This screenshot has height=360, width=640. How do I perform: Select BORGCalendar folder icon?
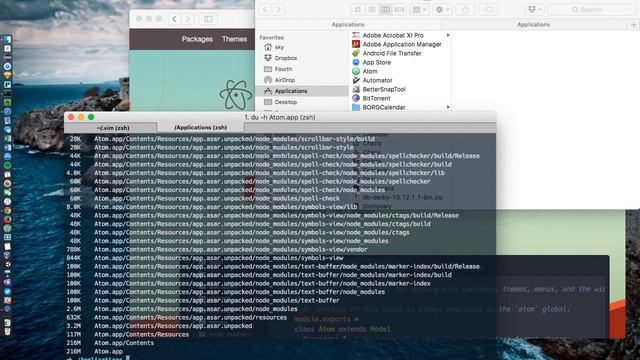[x=356, y=107]
